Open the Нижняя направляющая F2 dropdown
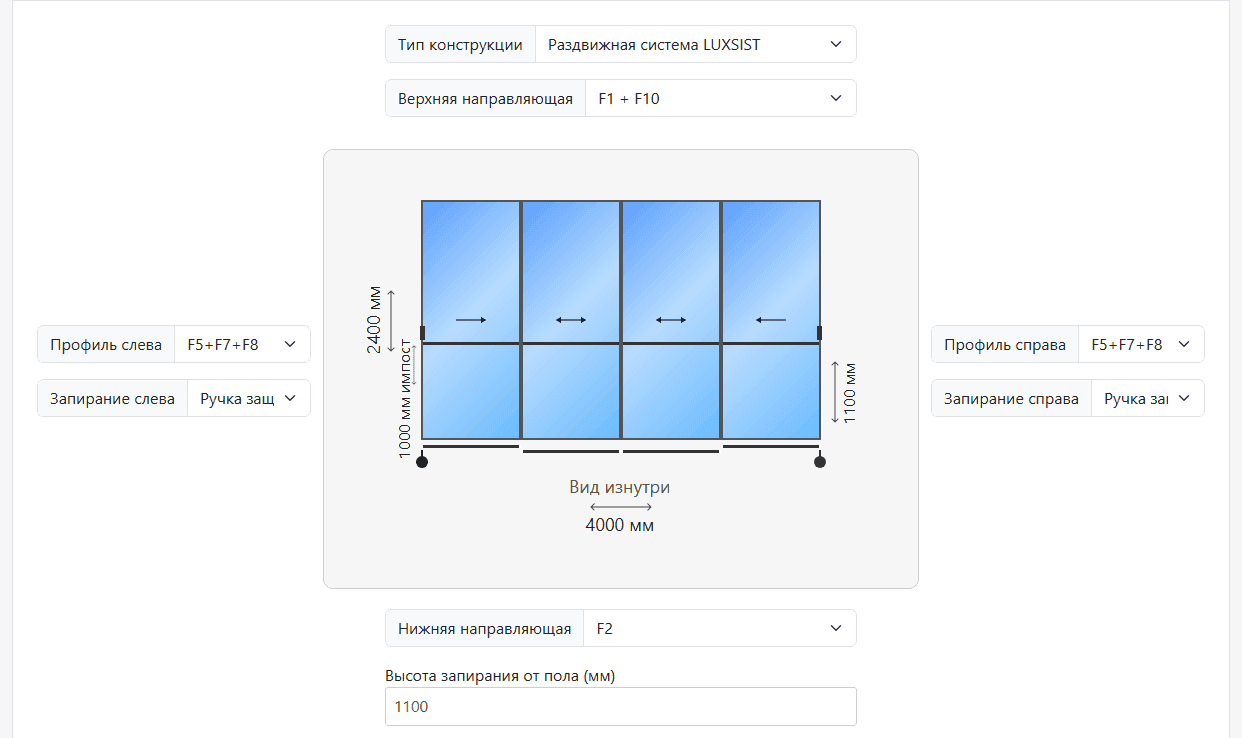 click(x=720, y=628)
